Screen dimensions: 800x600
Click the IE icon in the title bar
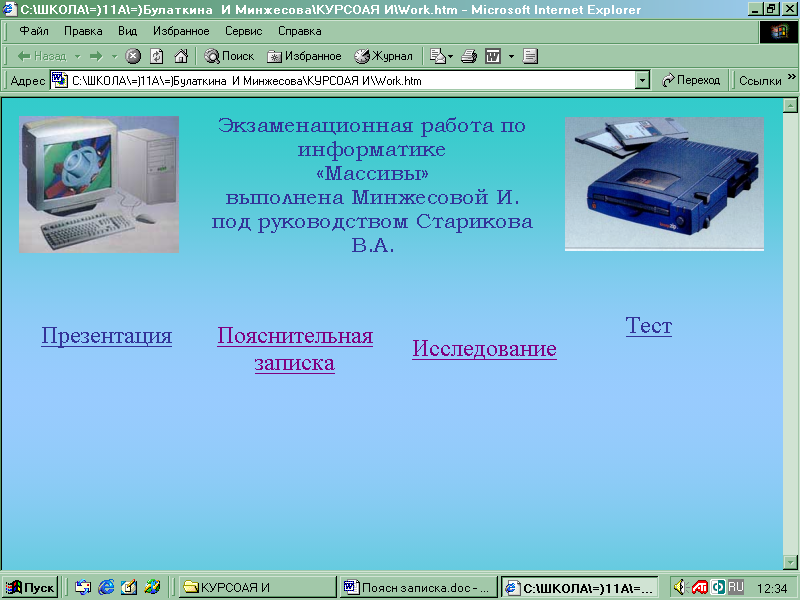click(x=10, y=9)
